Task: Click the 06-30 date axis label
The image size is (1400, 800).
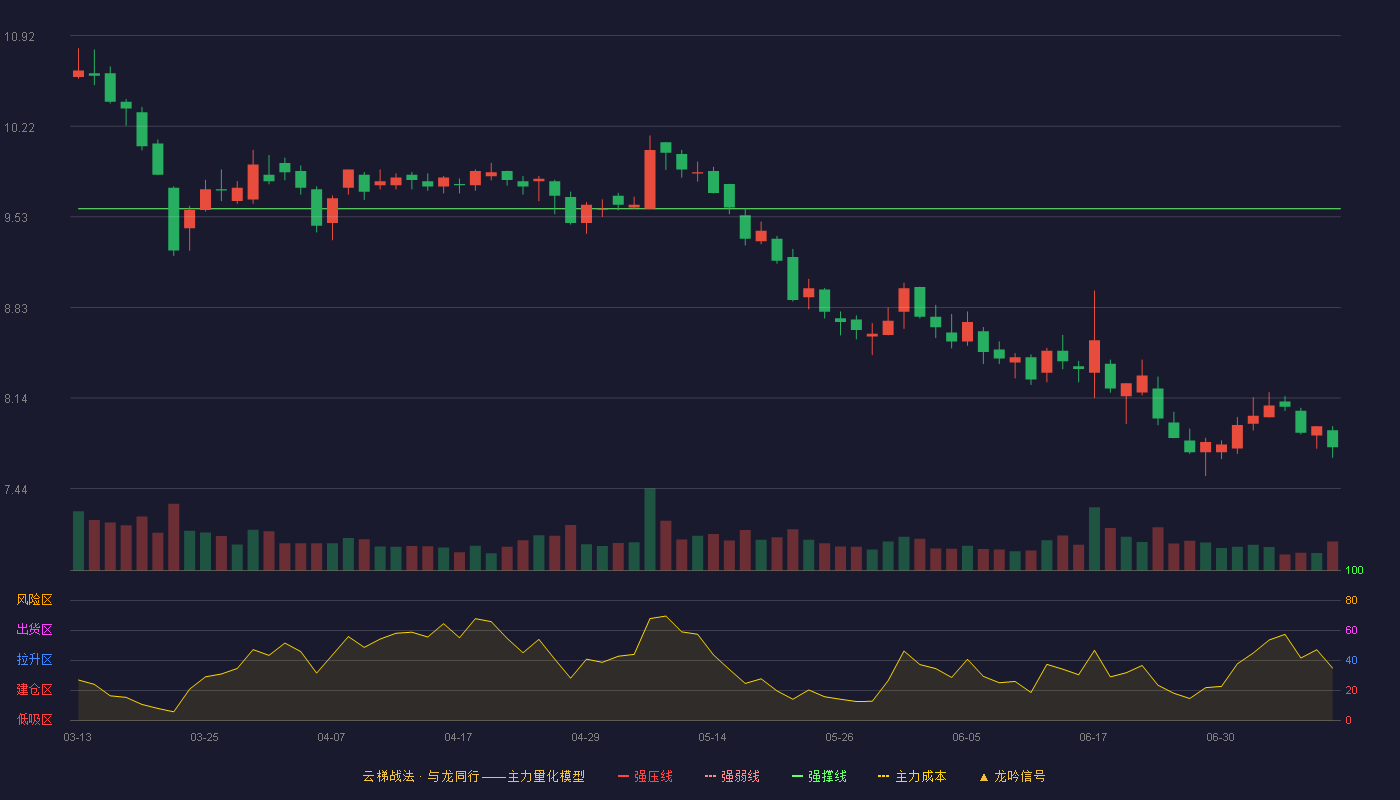Action: 1220,737
